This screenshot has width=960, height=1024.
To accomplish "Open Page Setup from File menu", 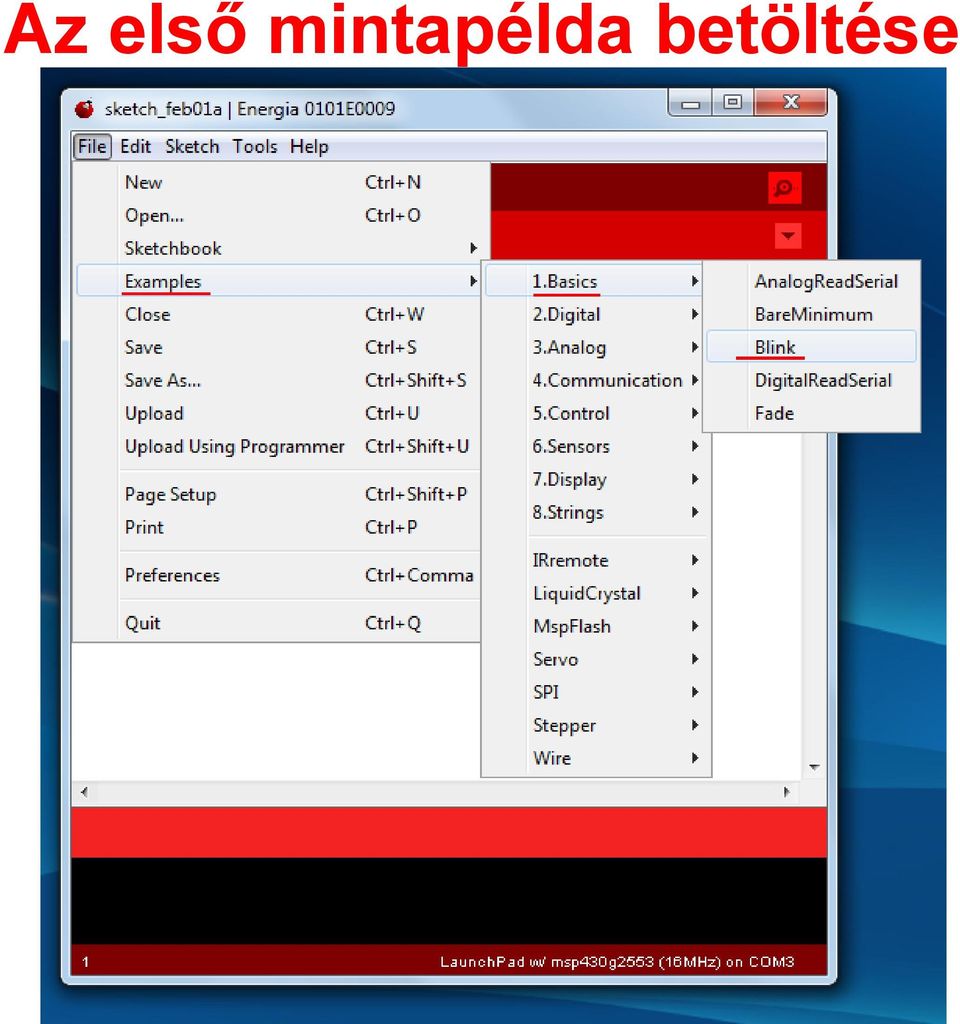I will coord(278,494).
